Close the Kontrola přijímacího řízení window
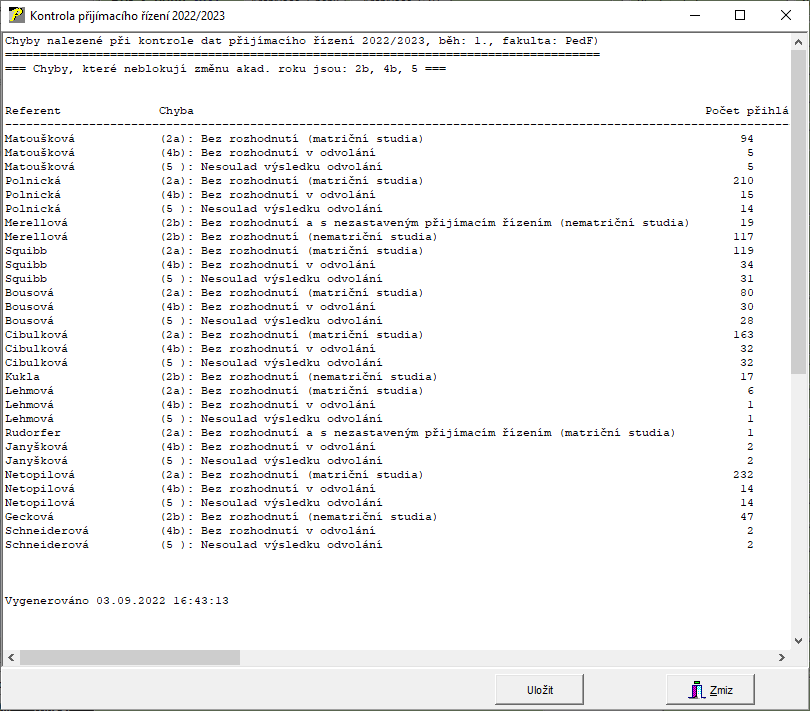810x711 pixels. pyautogui.click(x=786, y=16)
